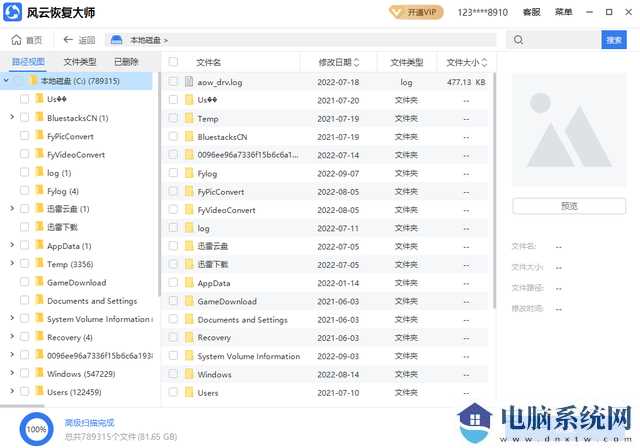Click the back arrow icon
This screenshot has height=448, width=640.
pyautogui.click(x=68, y=40)
